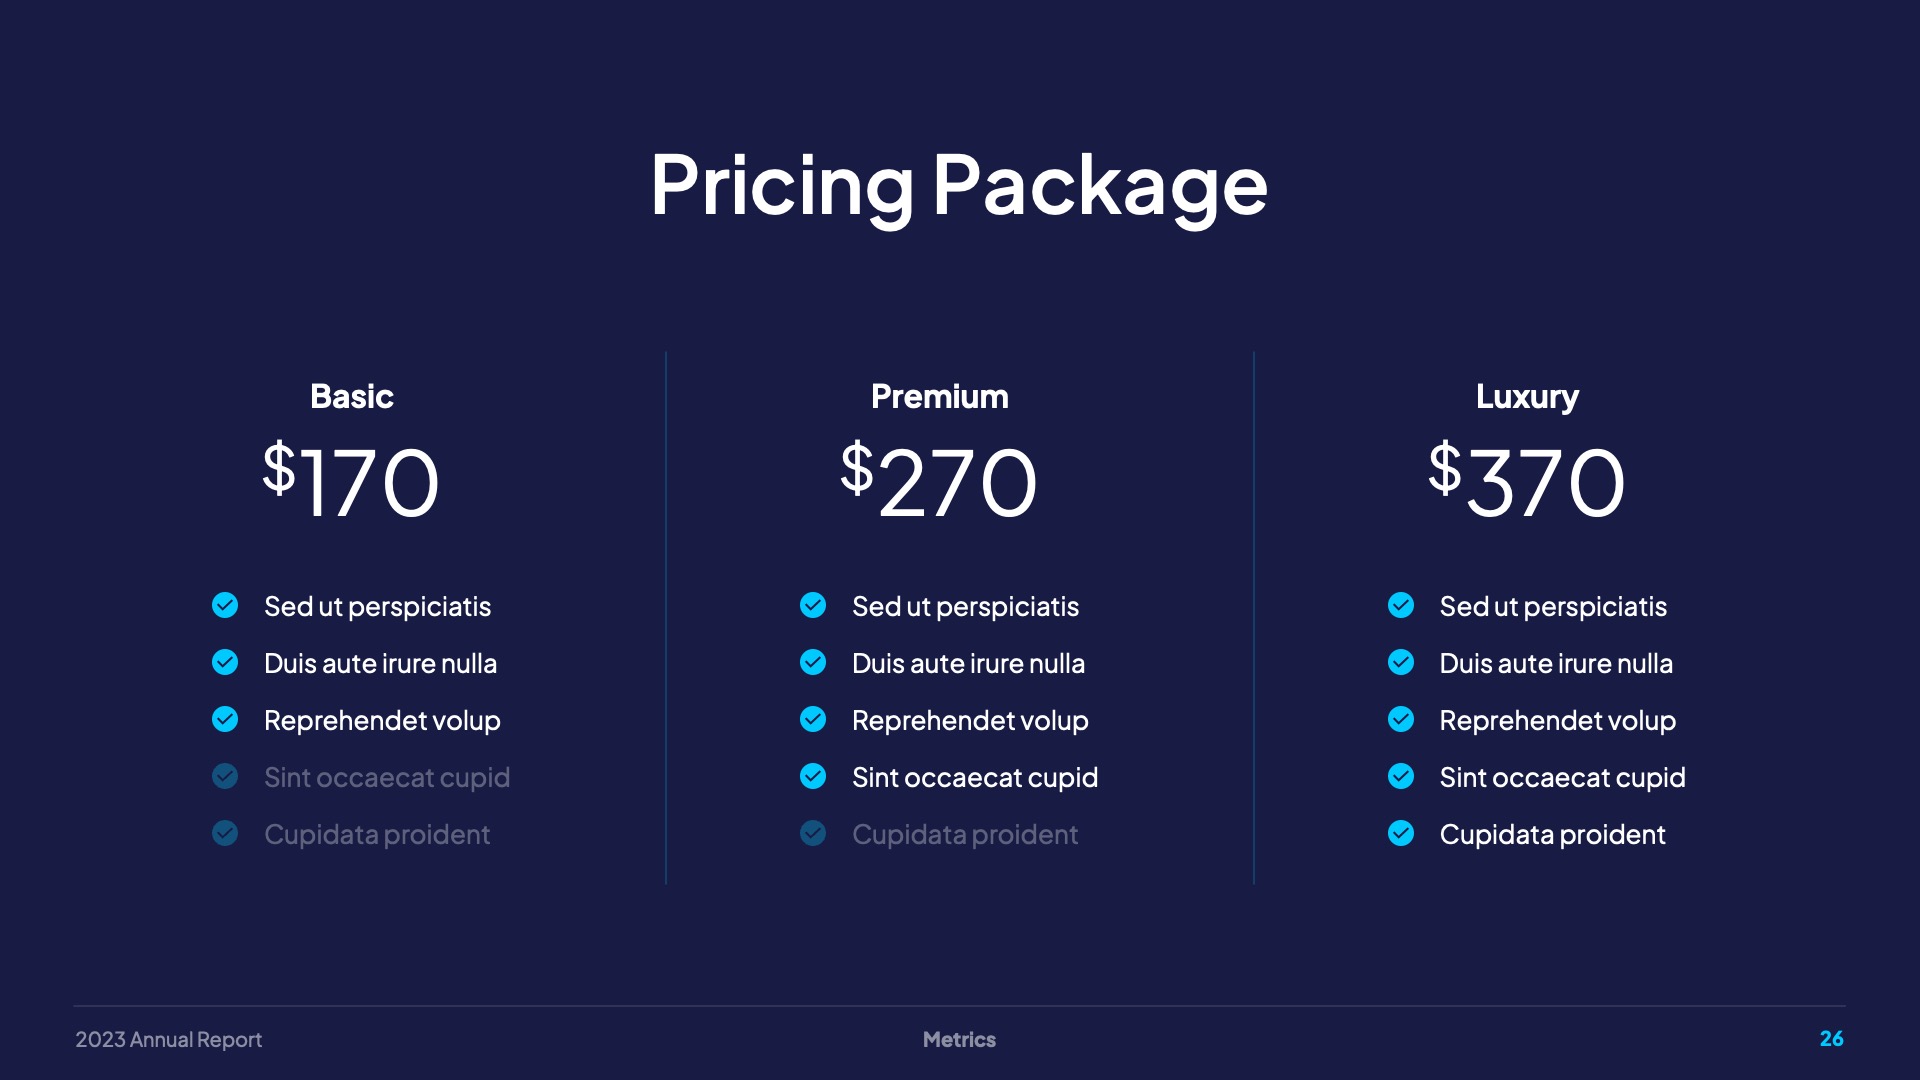Click the checkmark beside Luxury's Duis aute irure nulla
Screen dimensions: 1920x1080
pyautogui.click(x=1401, y=663)
